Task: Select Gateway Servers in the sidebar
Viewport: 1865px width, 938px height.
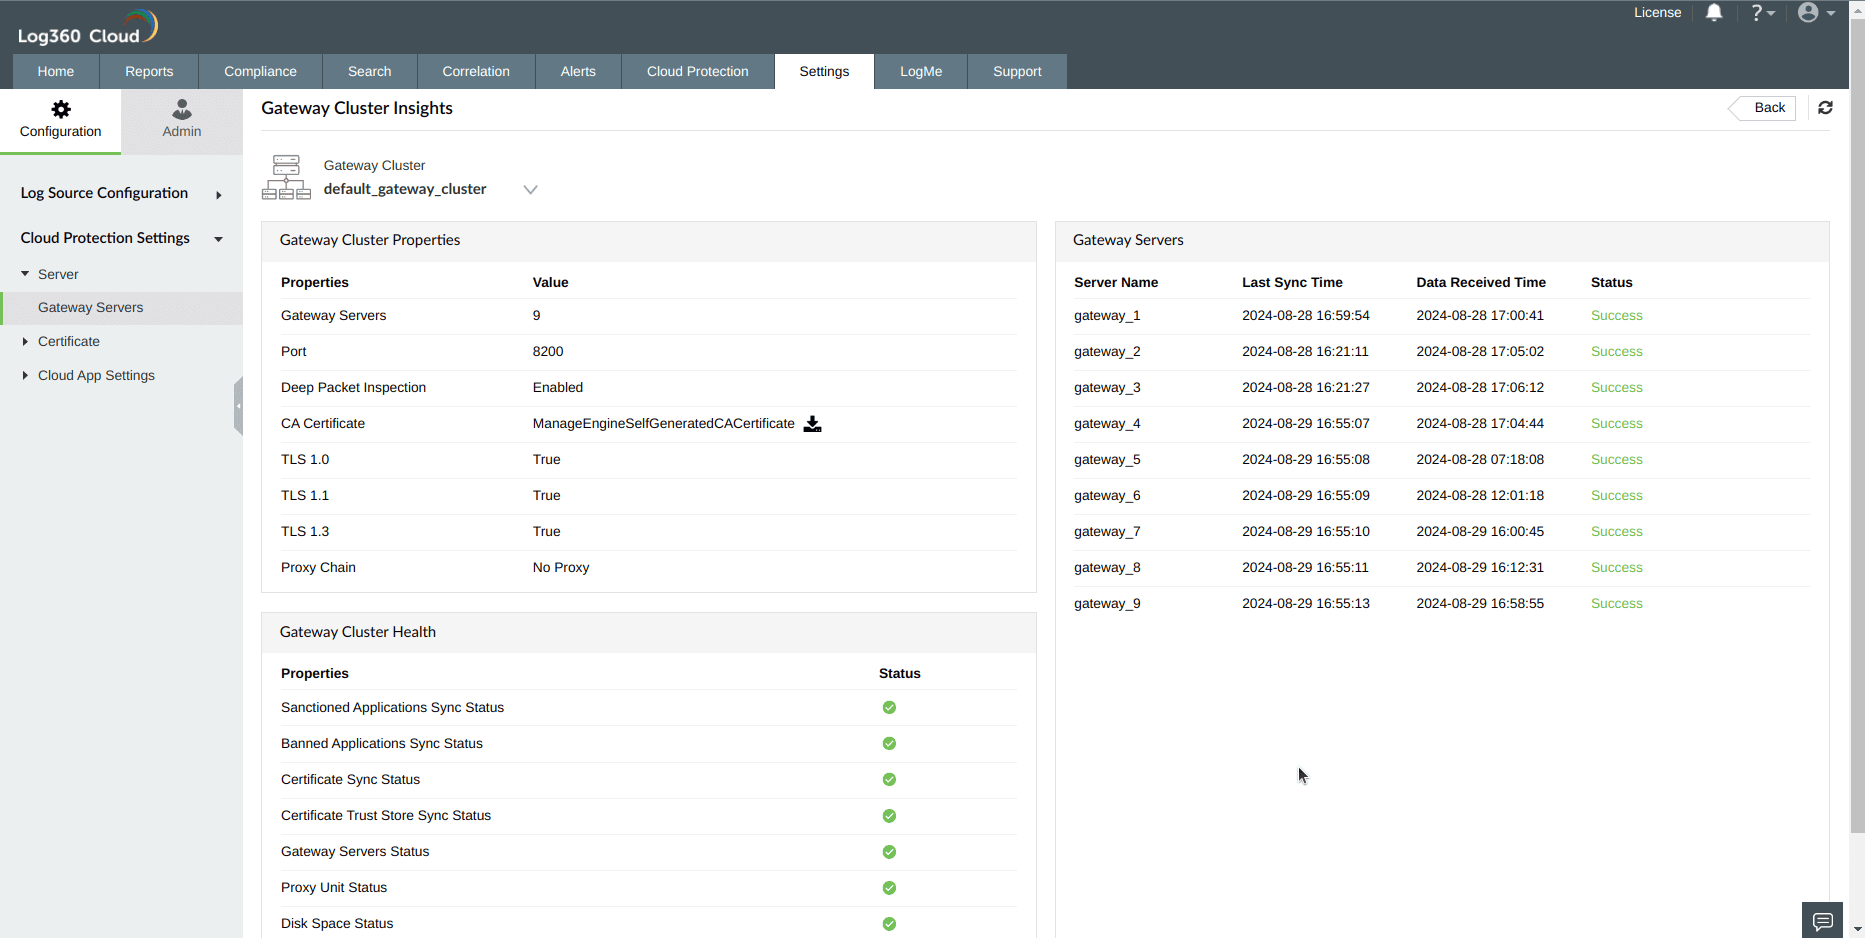Action: point(90,307)
